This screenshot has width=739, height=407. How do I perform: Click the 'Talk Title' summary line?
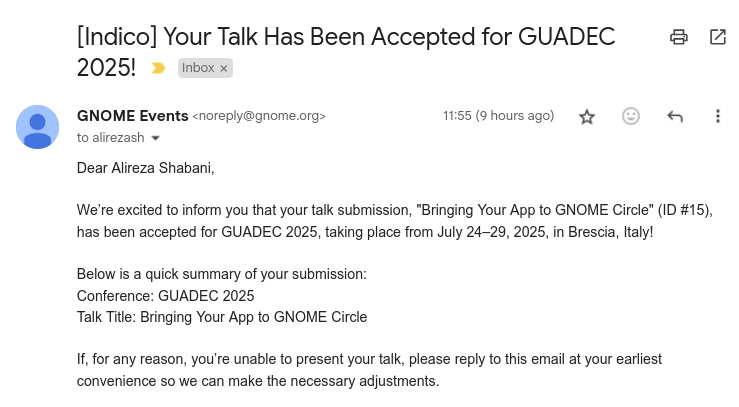(222, 317)
